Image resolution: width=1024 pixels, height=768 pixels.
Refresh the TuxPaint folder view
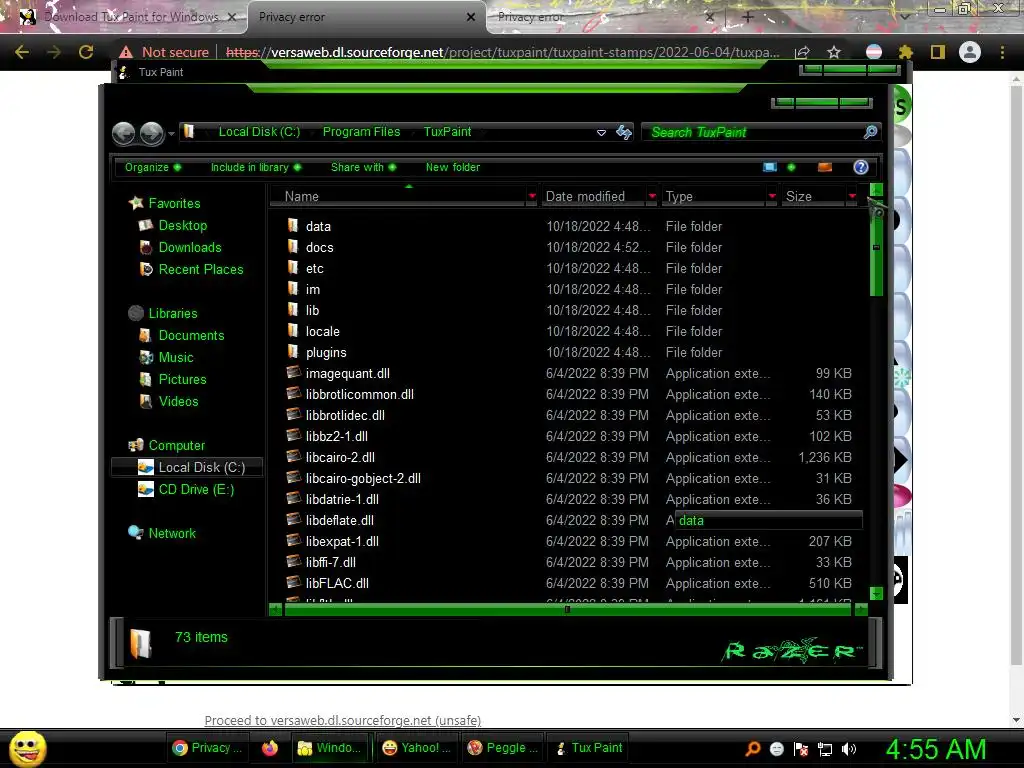point(624,133)
